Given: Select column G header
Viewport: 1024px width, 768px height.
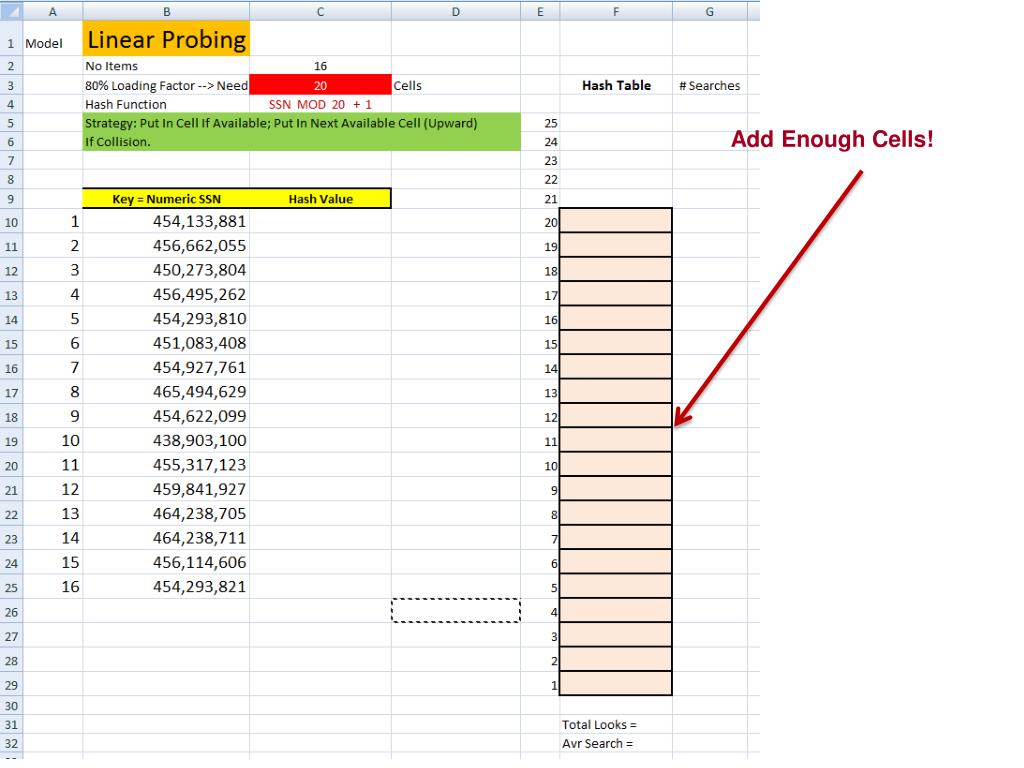Looking at the screenshot, I should 710,11.
